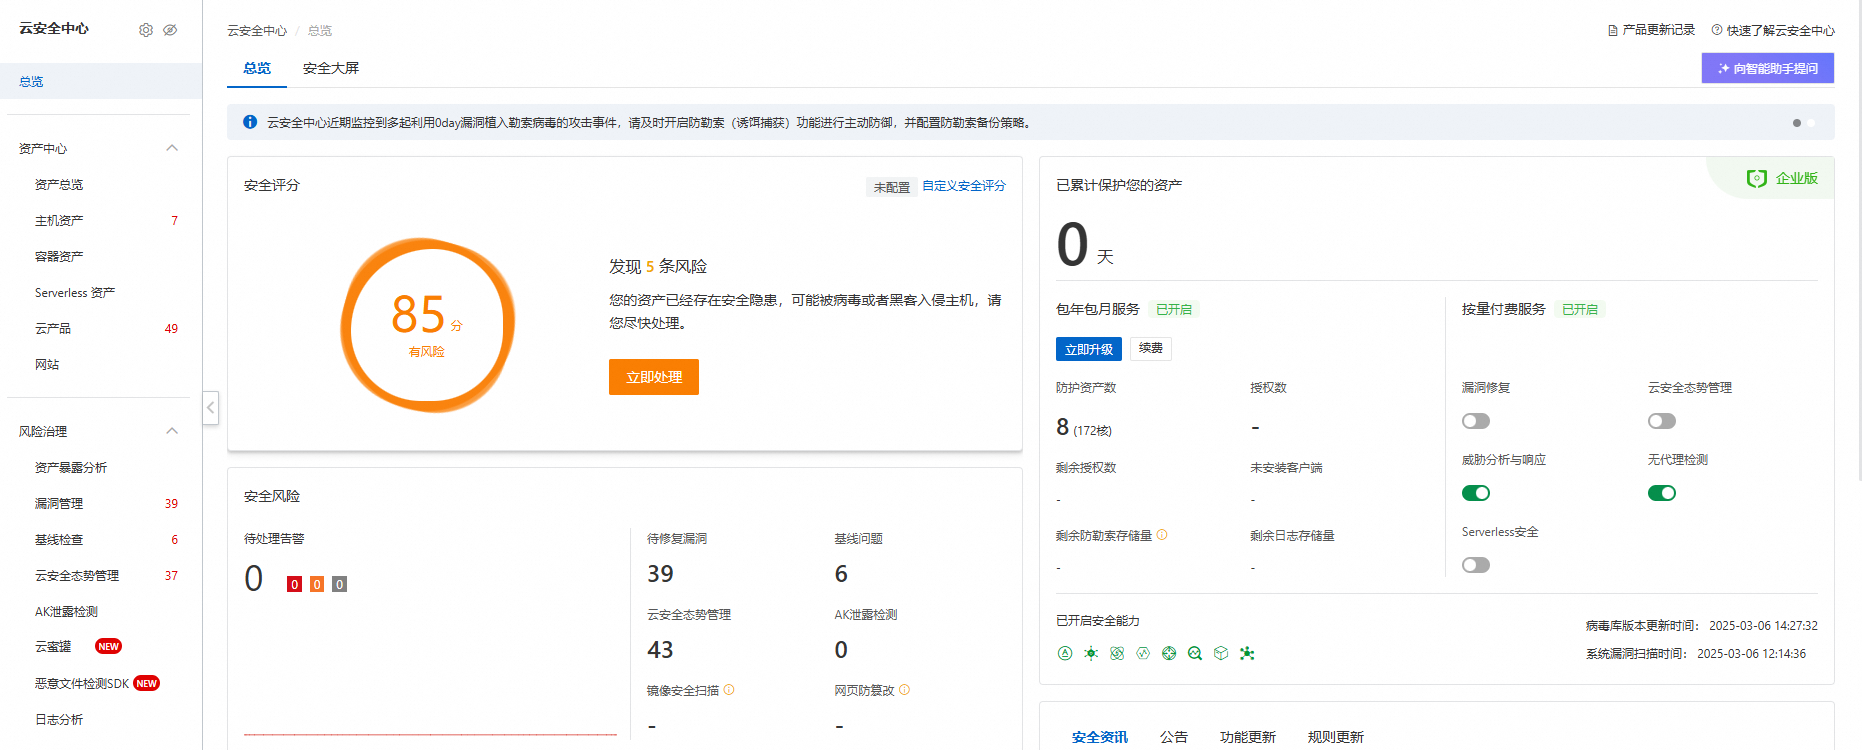Click the 续费 button
Image resolution: width=1862 pixels, height=750 pixels.
pos(1151,349)
